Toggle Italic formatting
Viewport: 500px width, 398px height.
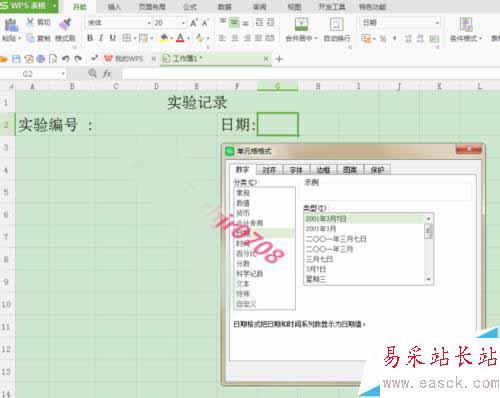[101, 38]
